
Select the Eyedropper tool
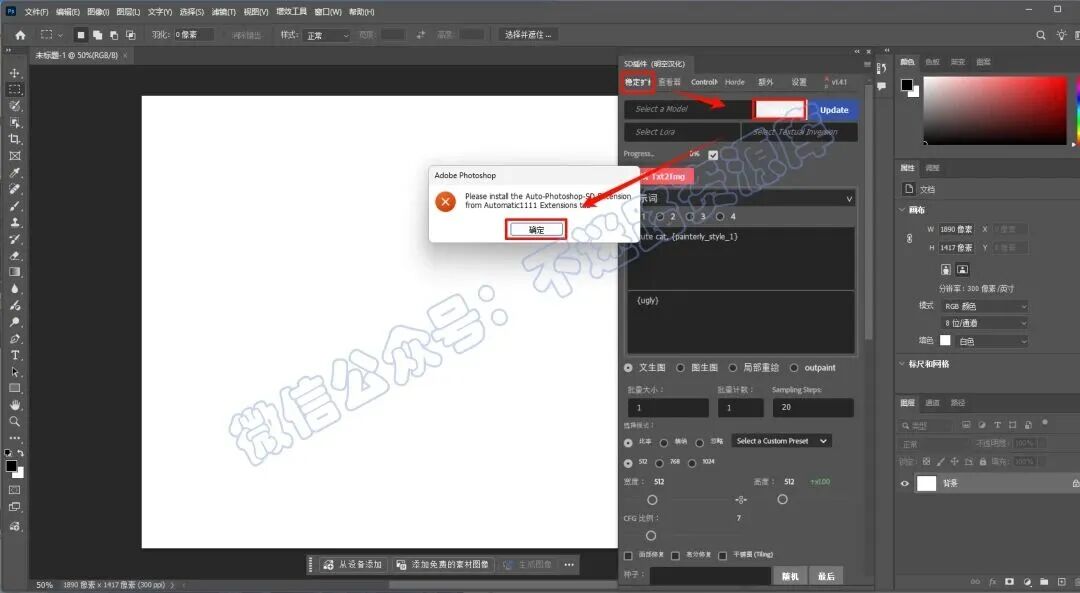[14, 172]
